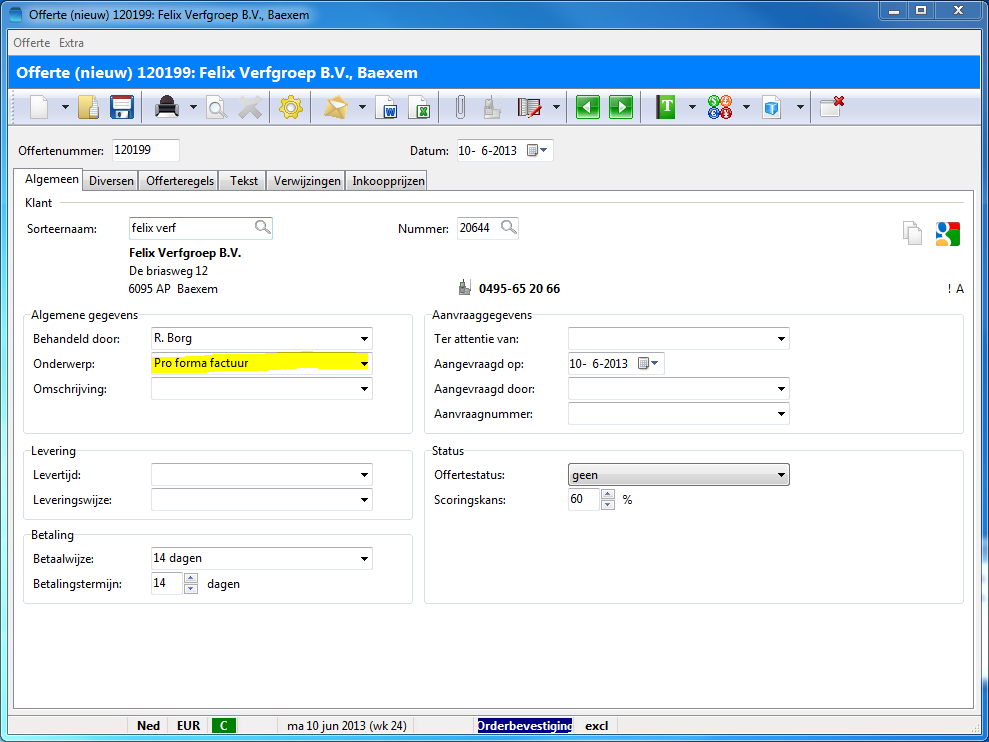Click the Save floppy disk icon
Viewport: 989px width, 742px height.
[122, 108]
